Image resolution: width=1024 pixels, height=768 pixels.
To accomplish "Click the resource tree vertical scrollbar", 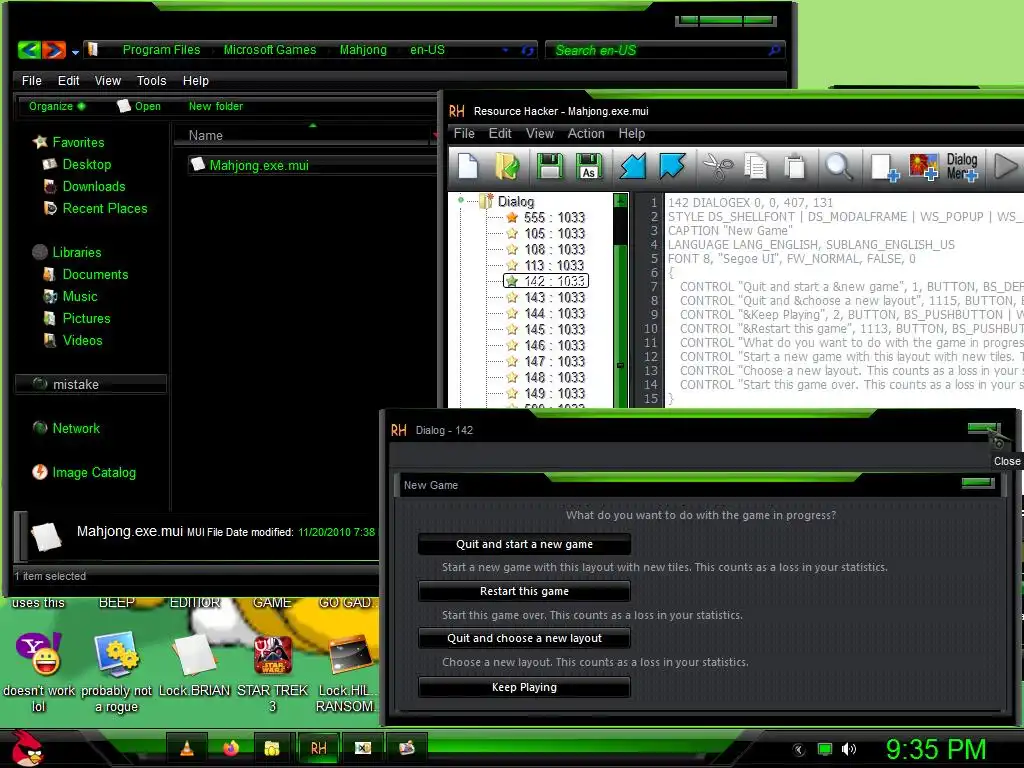I will point(620,300).
